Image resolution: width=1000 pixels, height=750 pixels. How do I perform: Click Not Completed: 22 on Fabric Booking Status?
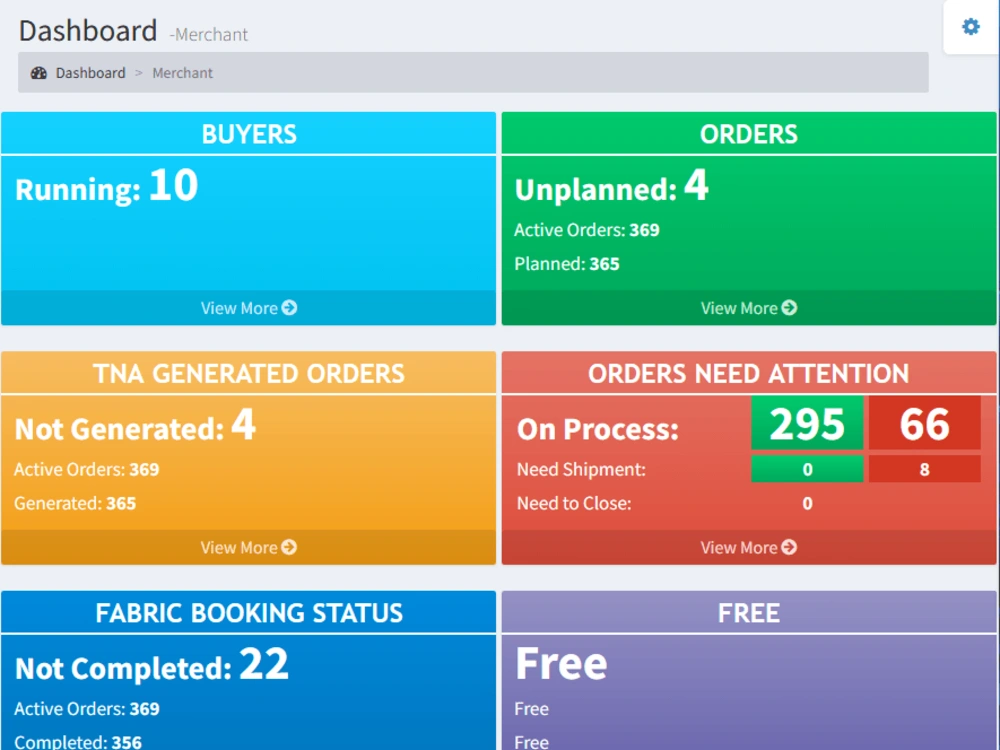coord(150,668)
